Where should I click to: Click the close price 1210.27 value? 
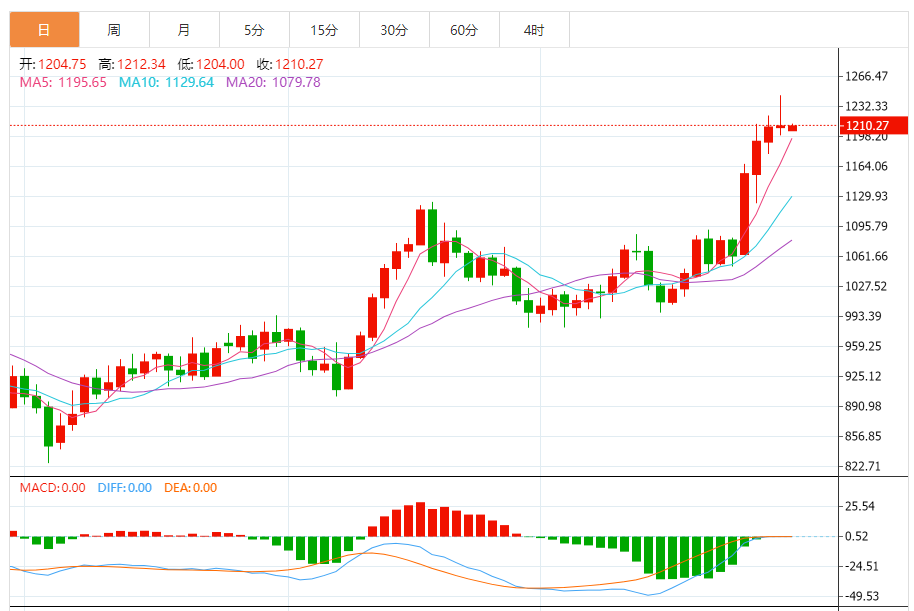coord(299,64)
